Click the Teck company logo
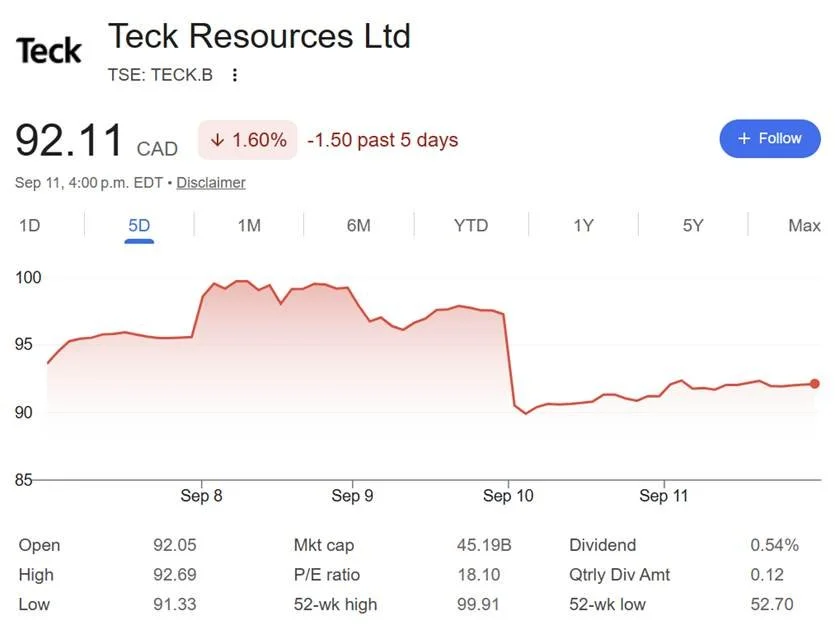 coord(48,51)
